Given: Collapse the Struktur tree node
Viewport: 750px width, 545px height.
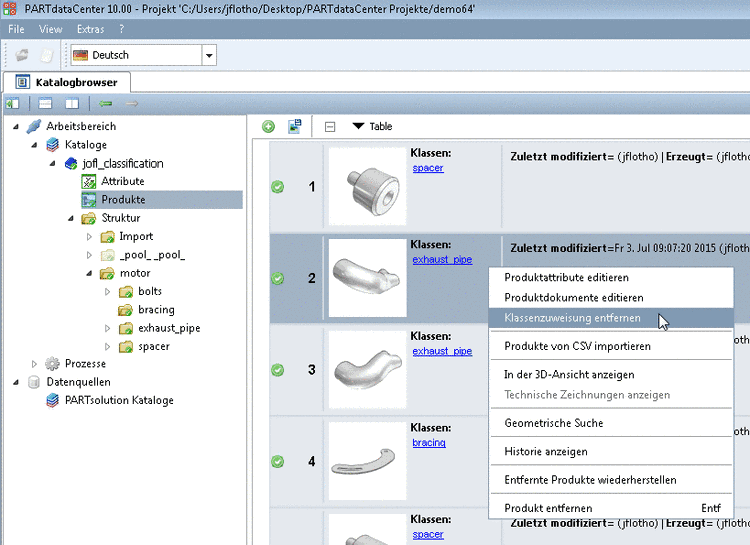Looking at the screenshot, I should click(x=71, y=218).
